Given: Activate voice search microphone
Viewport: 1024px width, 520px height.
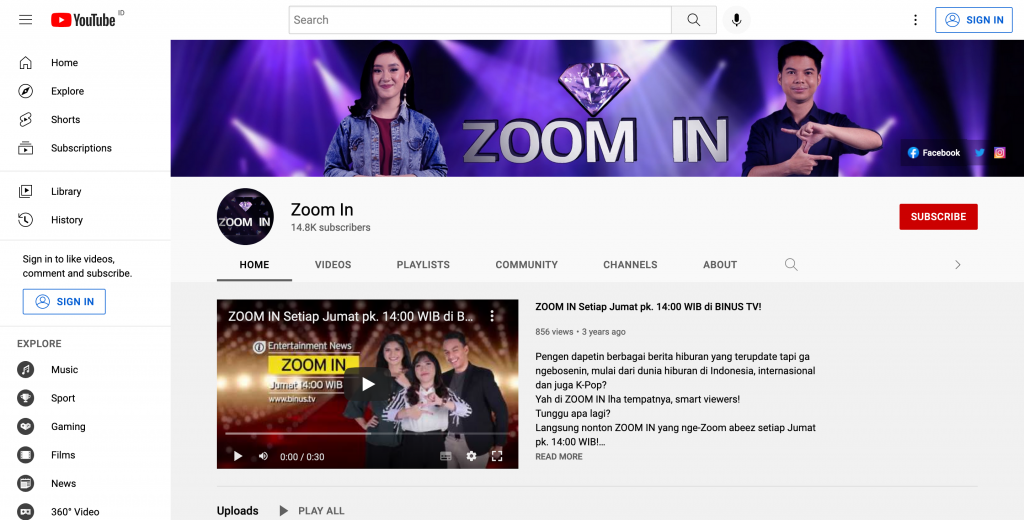Looking at the screenshot, I should point(736,20).
